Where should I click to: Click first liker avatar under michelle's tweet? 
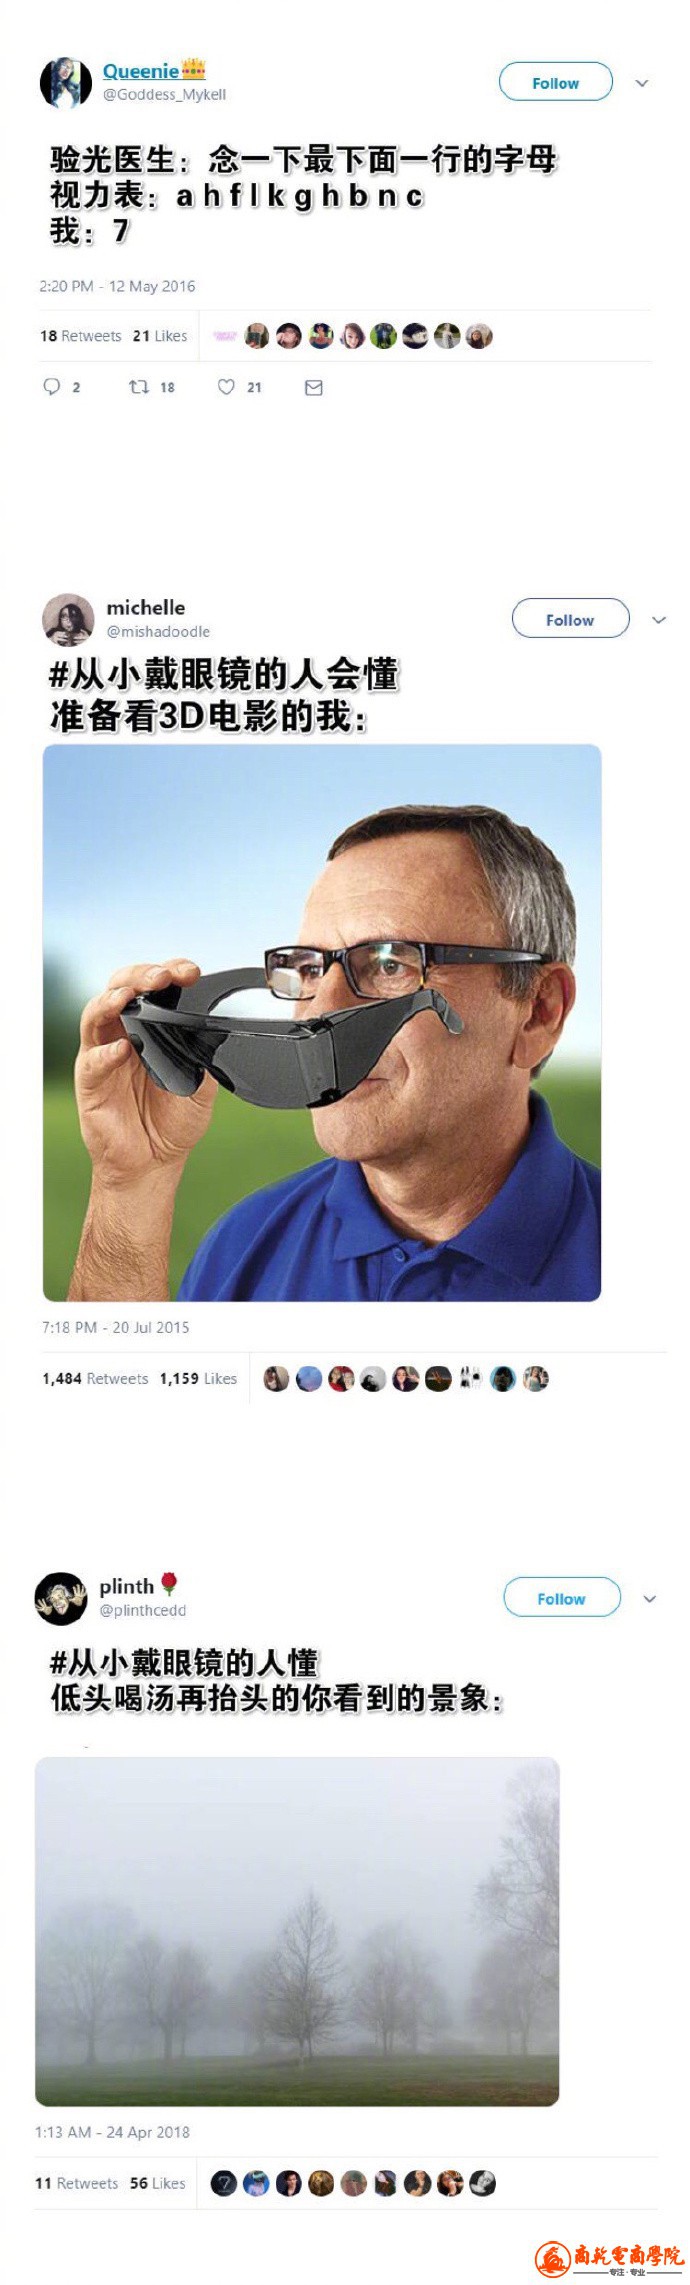(x=276, y=1379)
